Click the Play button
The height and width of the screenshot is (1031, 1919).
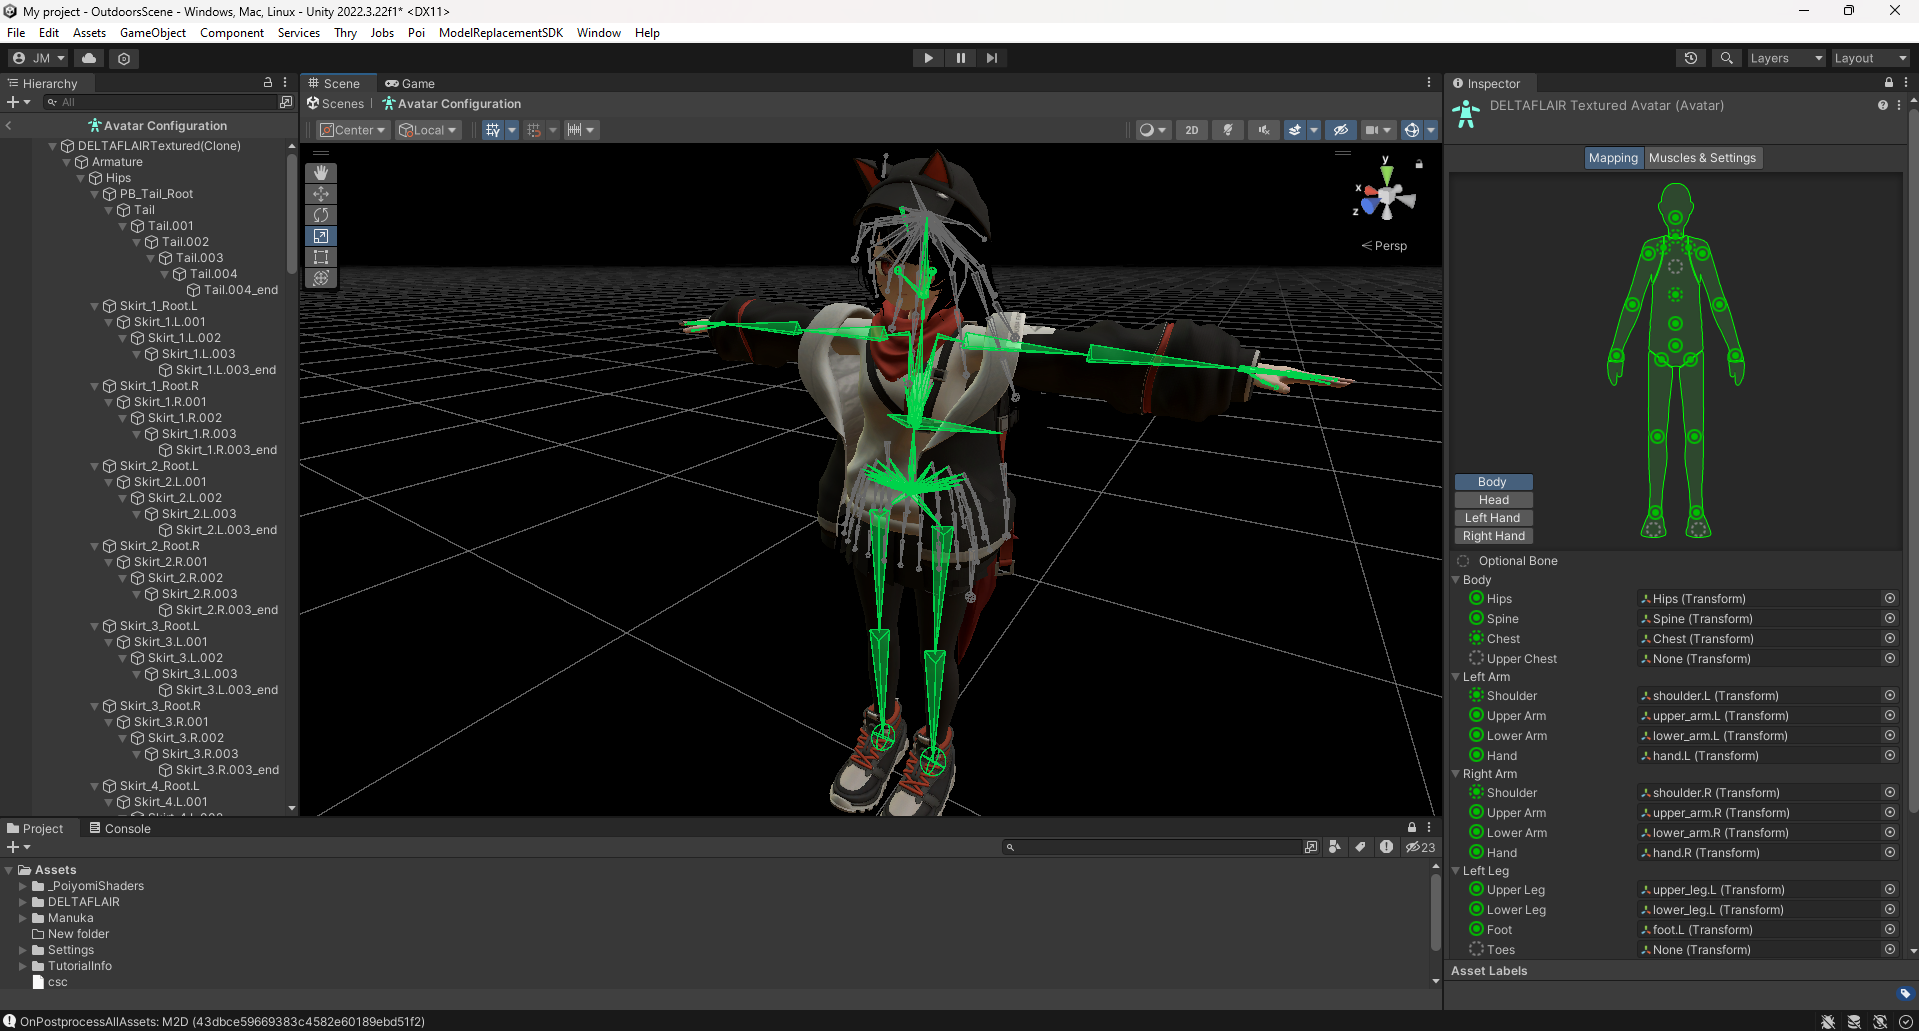pyautogui.click(x=928, y=58)
